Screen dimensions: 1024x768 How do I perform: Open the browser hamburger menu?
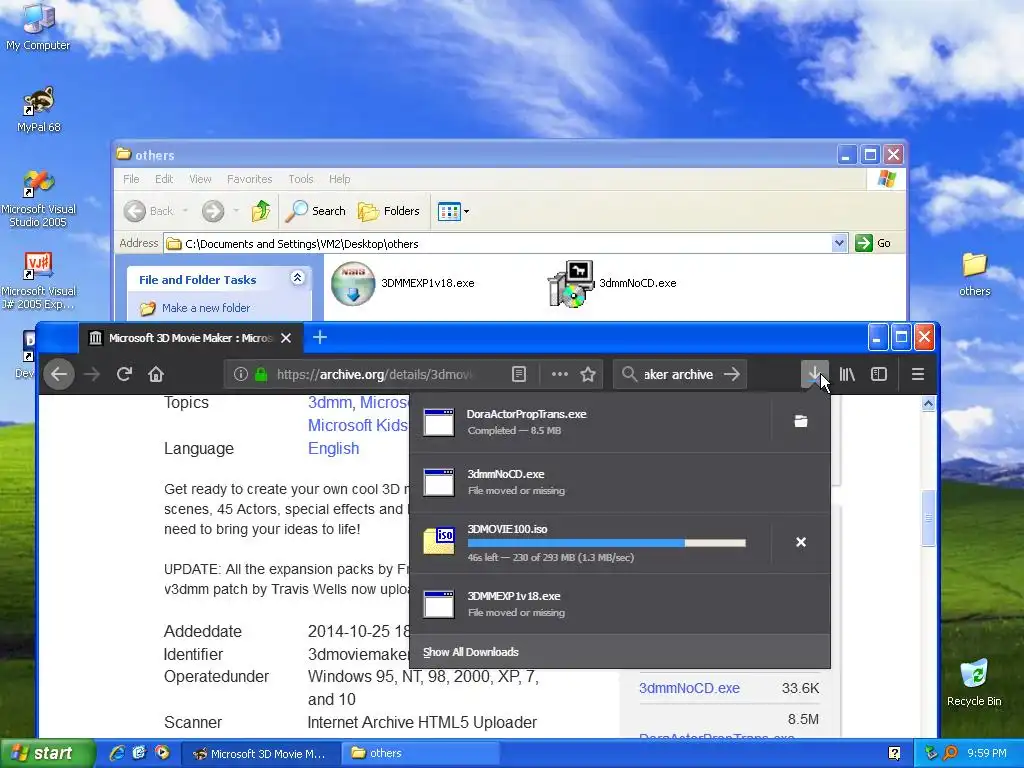918,374
